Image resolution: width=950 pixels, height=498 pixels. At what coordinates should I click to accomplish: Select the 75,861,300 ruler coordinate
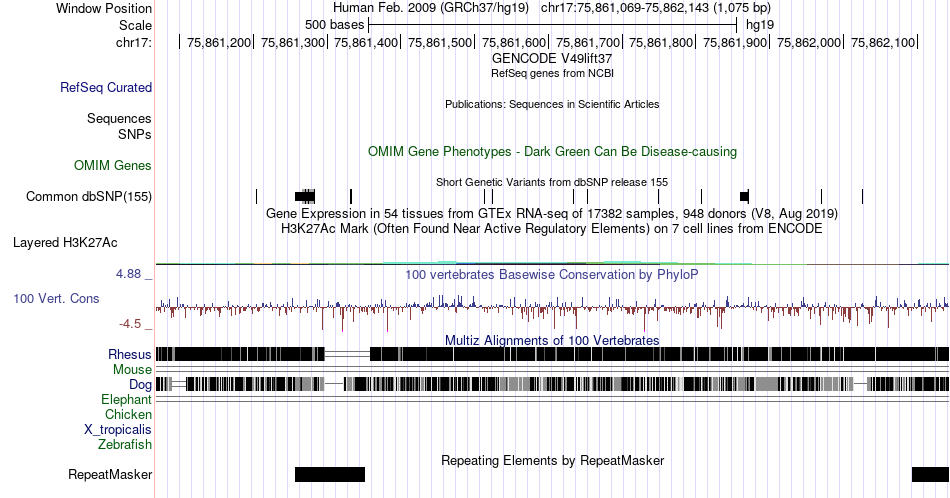click(x=293, y=42)
